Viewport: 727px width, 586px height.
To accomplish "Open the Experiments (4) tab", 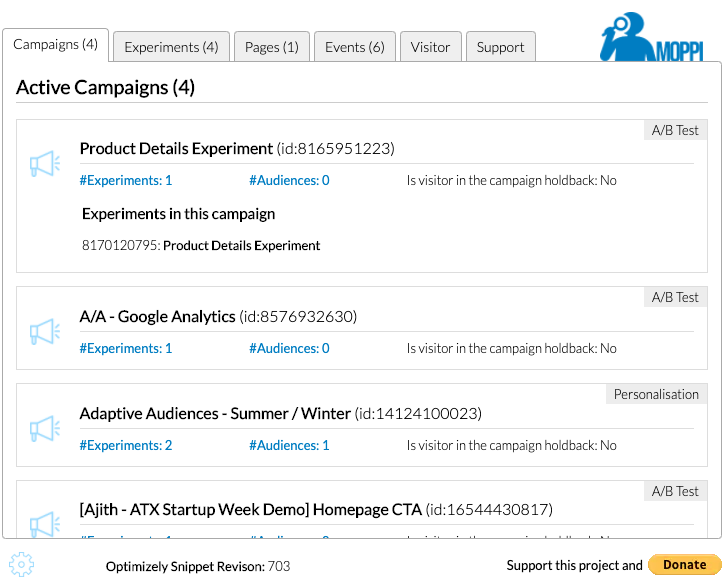I will [x=171, y=47].
